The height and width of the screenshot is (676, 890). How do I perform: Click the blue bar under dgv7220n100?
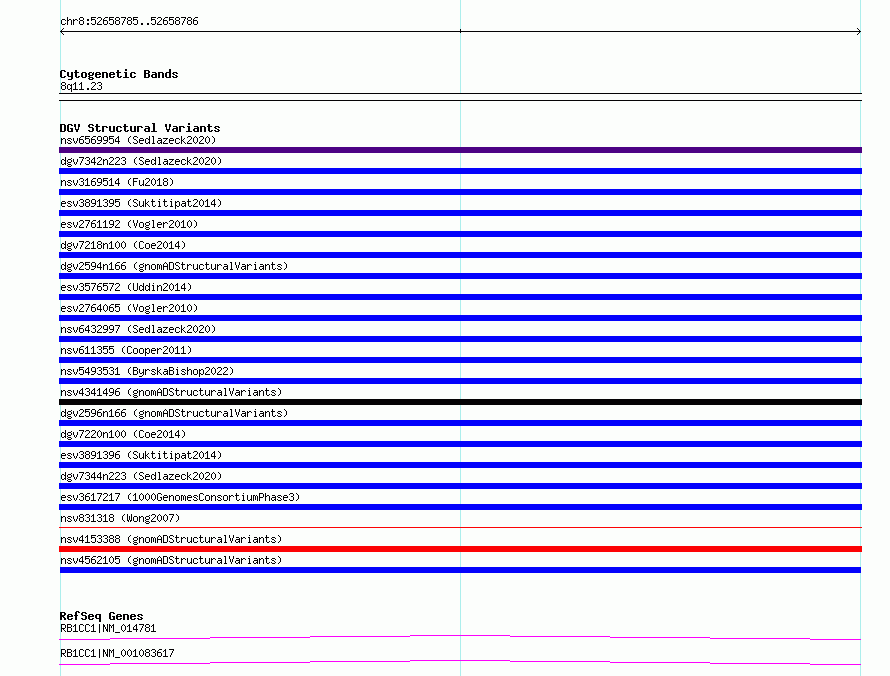tap(460, 444)
